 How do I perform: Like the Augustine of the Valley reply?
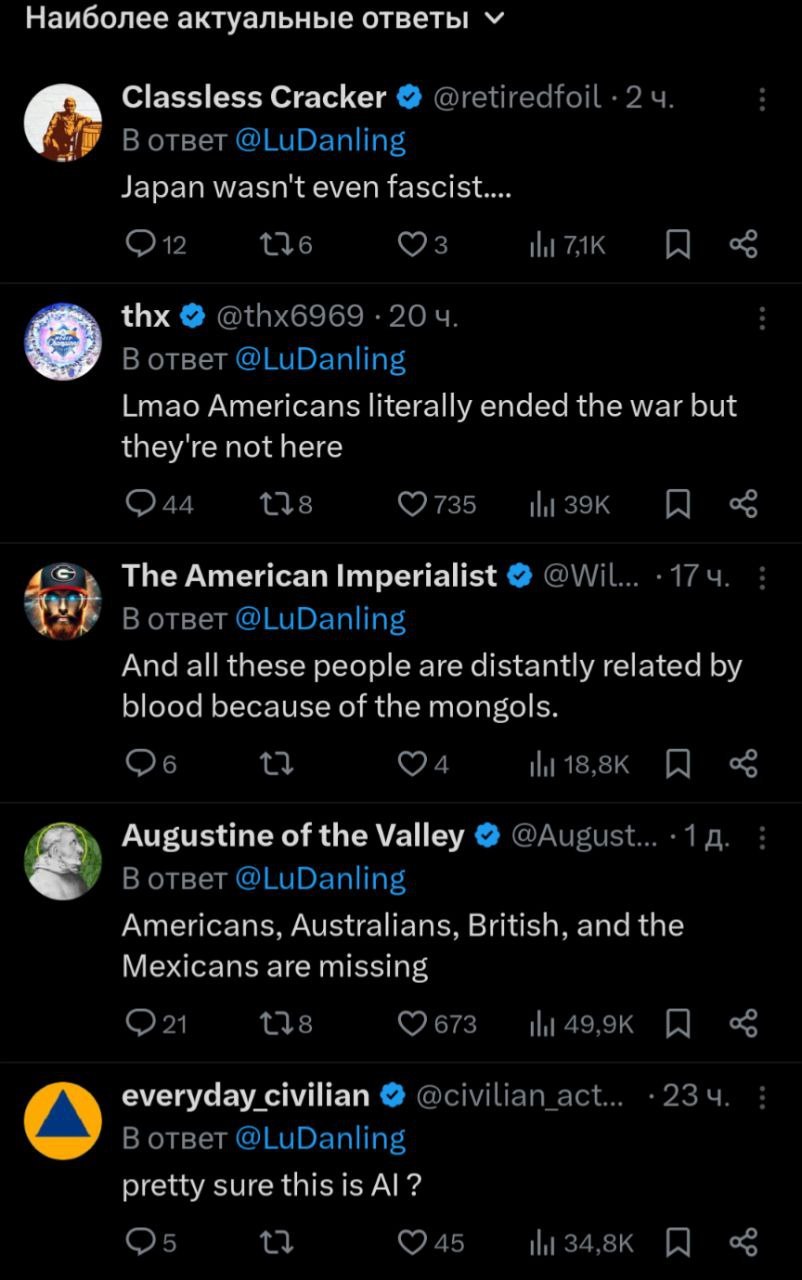[x=412, y=1024]
